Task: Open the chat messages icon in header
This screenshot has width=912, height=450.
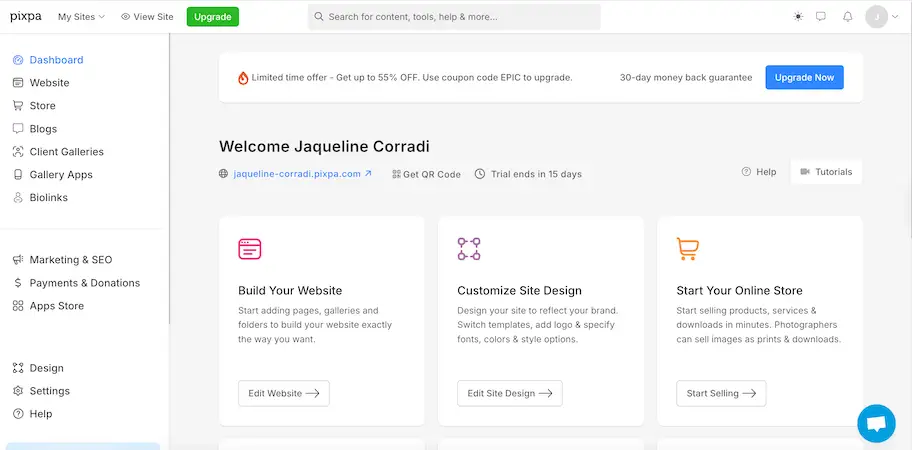Action: pyautogui.click(x=821, y=17)
